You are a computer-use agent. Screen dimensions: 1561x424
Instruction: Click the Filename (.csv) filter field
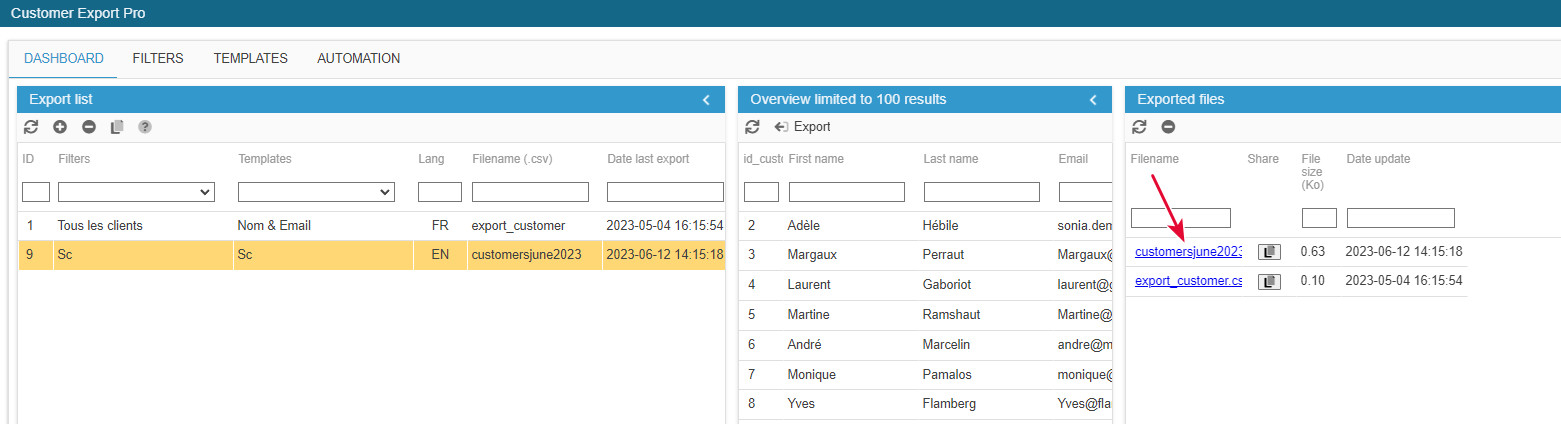pos(530,192)
